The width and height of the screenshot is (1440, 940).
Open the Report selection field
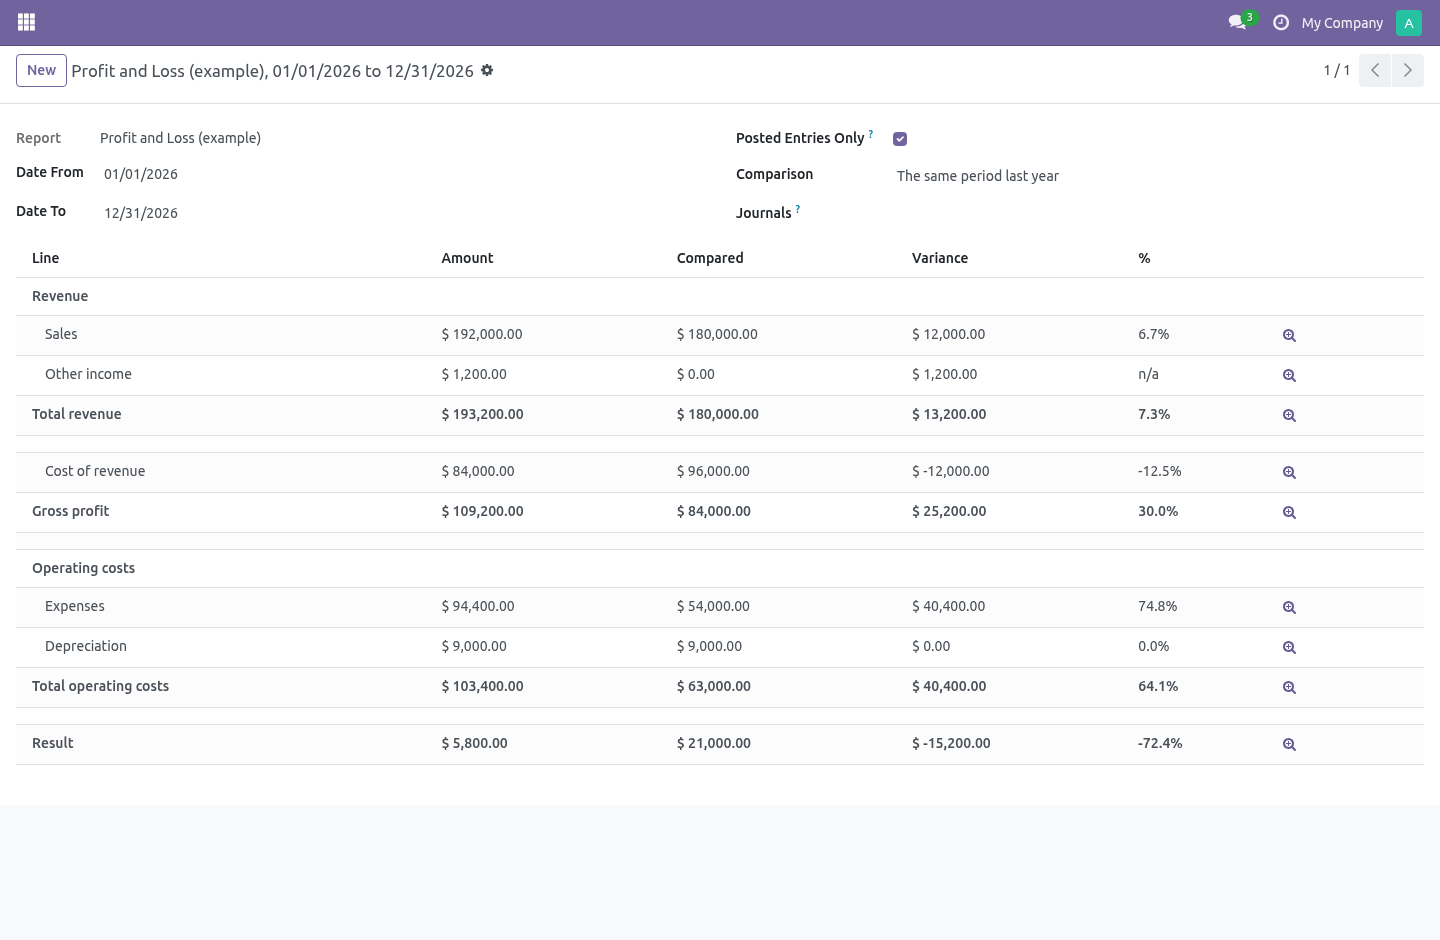[400, 138]
